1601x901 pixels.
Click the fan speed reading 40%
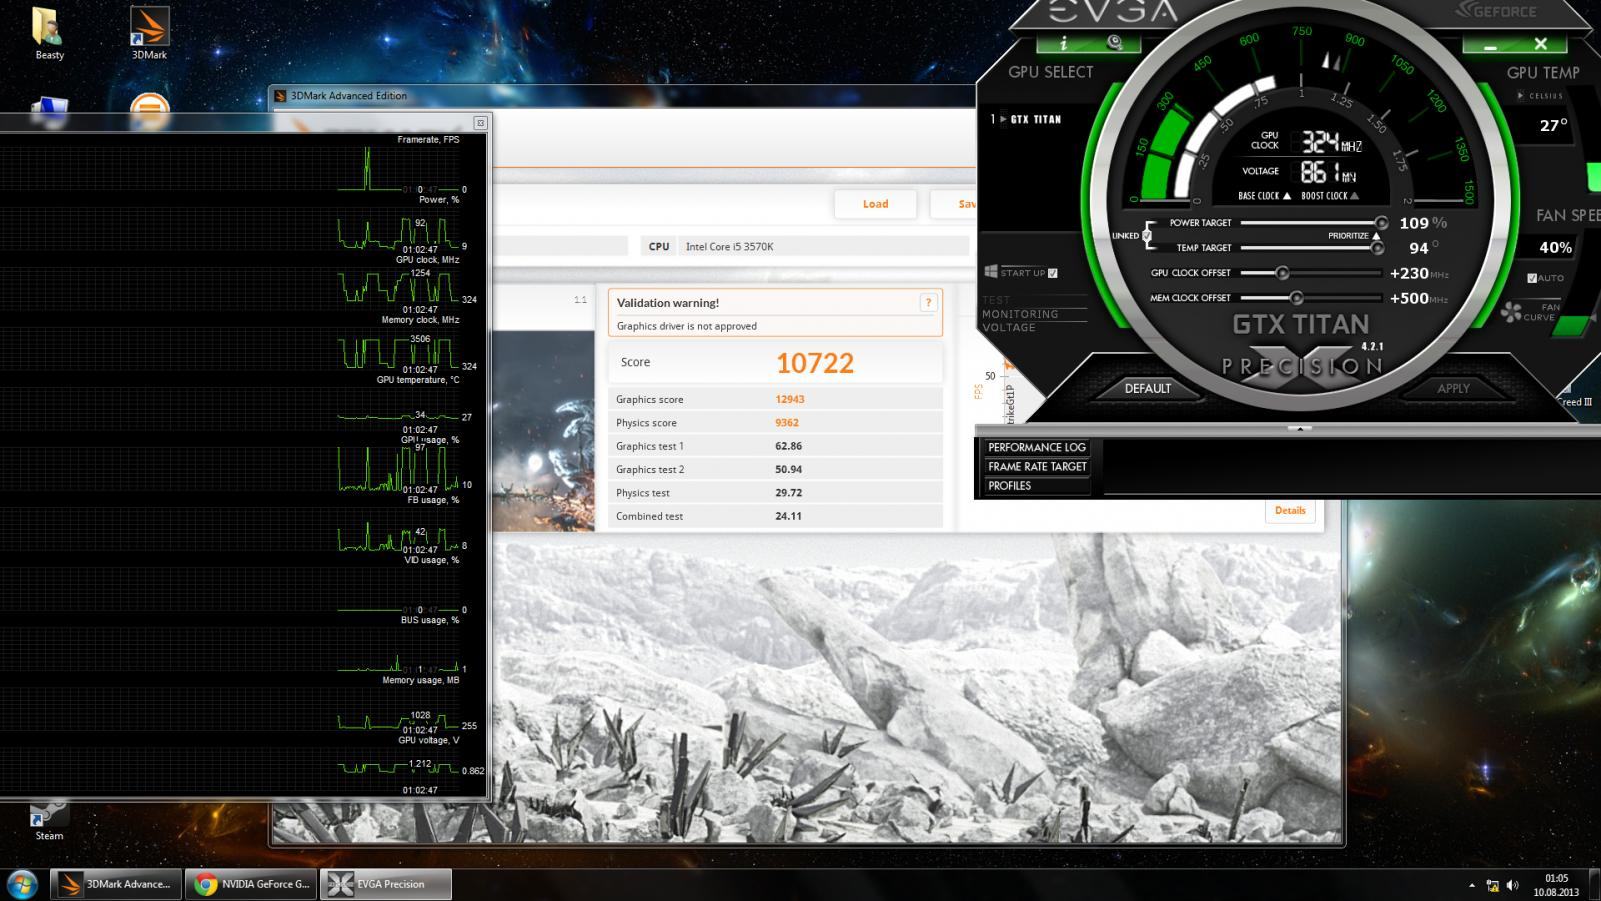1555,247
